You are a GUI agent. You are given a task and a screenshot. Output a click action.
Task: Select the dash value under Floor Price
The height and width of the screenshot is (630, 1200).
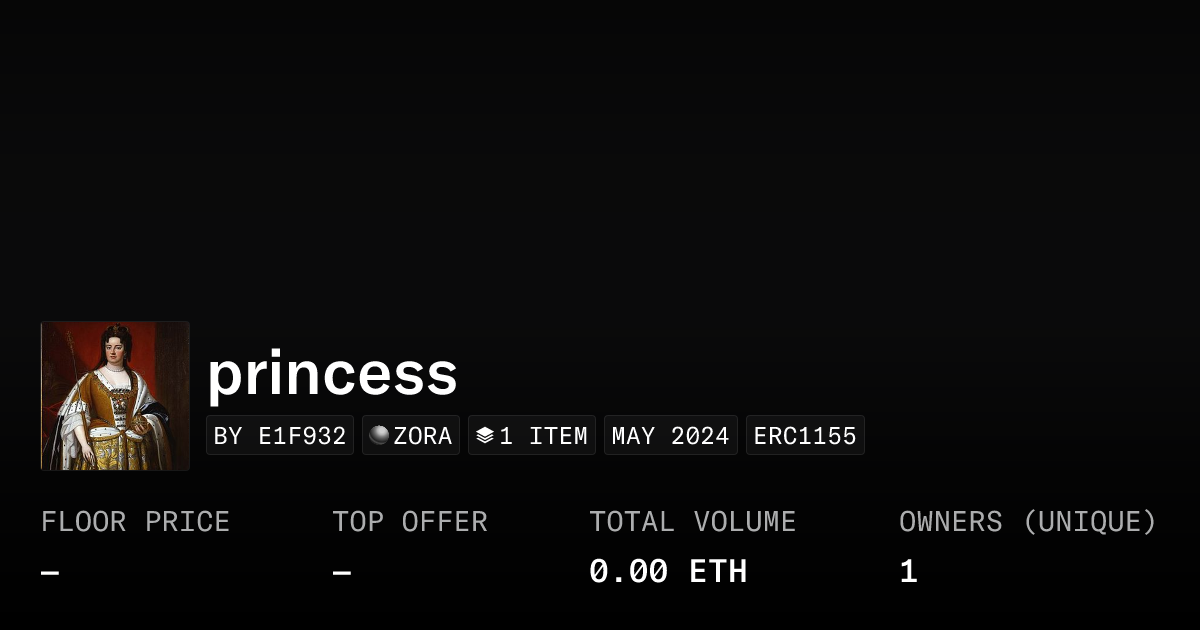pos(50,573)
